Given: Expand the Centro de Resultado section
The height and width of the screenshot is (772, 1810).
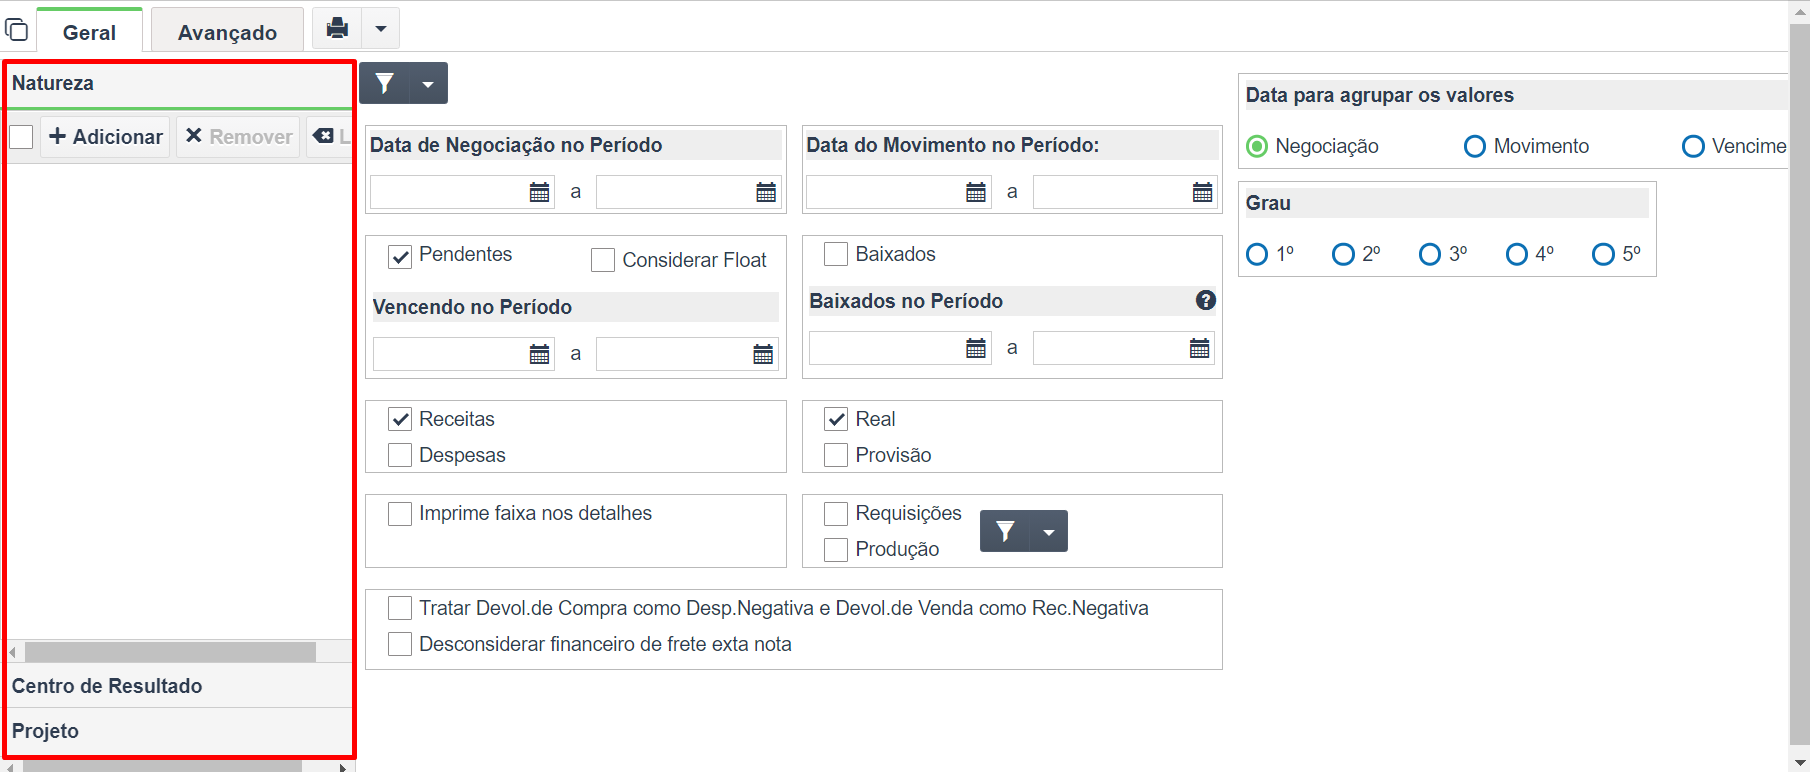Looking at the screenshot, I should click(x=179, y=686).
